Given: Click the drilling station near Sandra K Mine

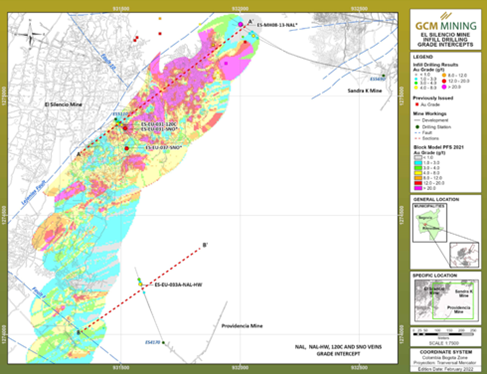Looking at the screenshot, I should [384, 76].
